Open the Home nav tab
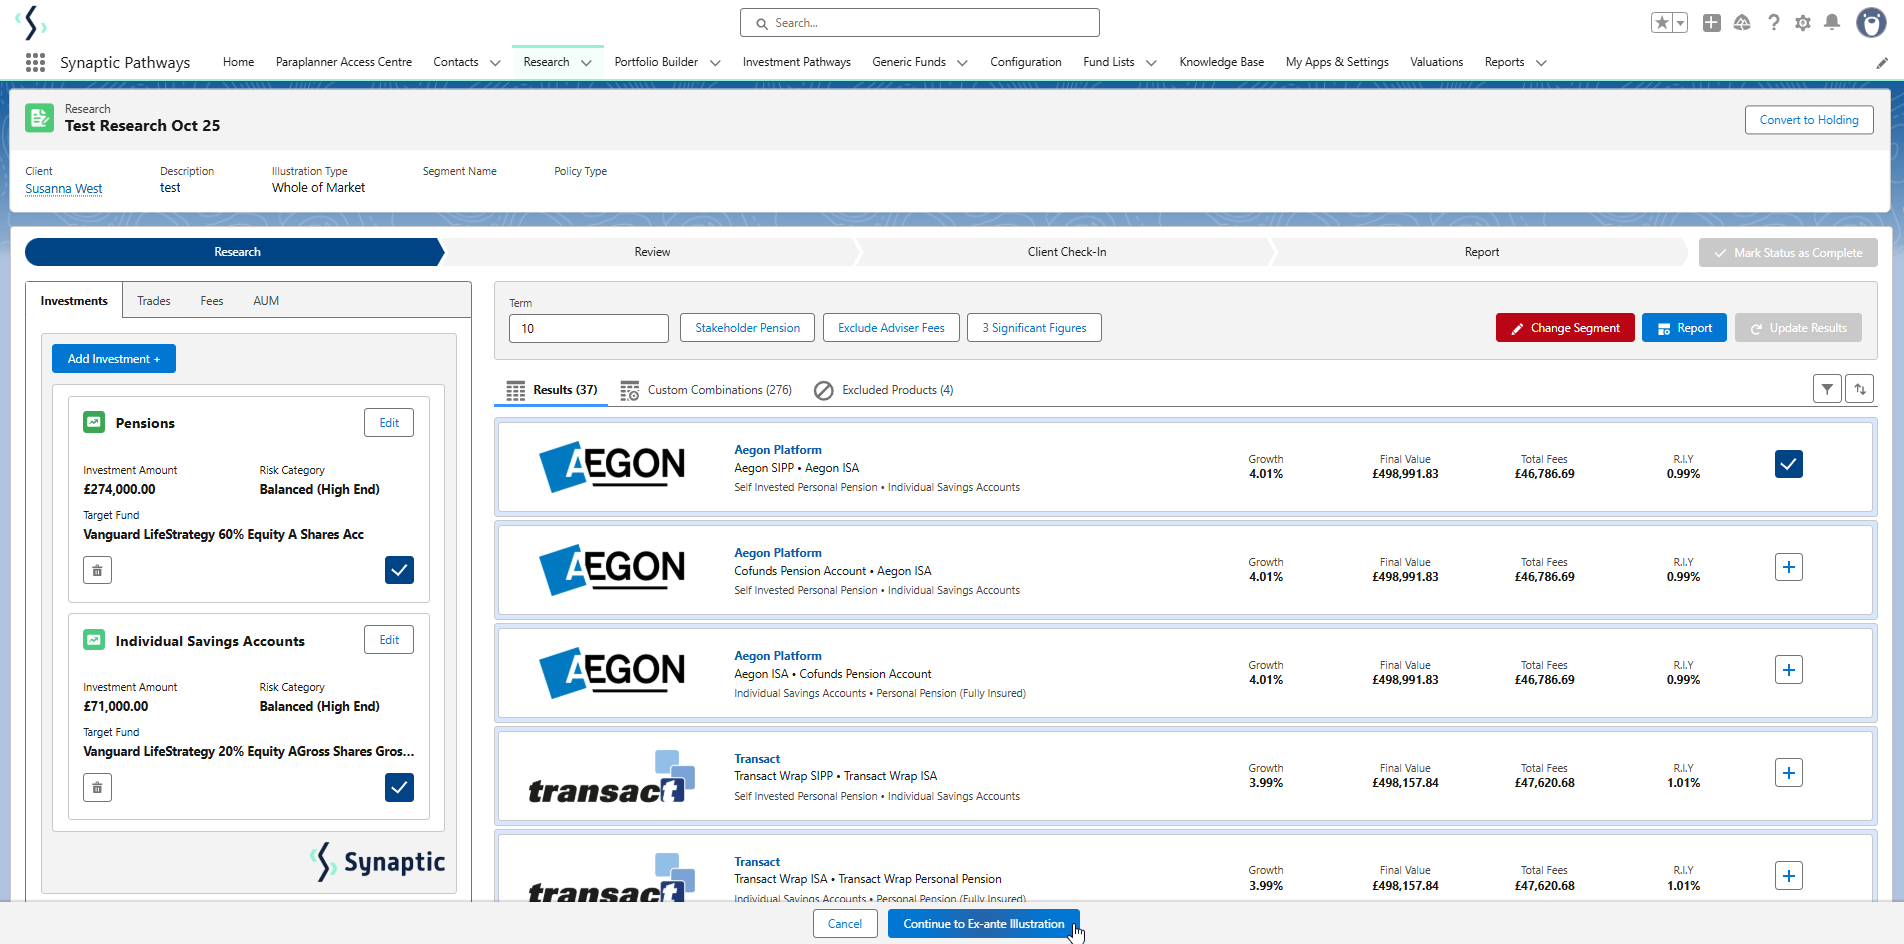 click(x=238, y=62)
